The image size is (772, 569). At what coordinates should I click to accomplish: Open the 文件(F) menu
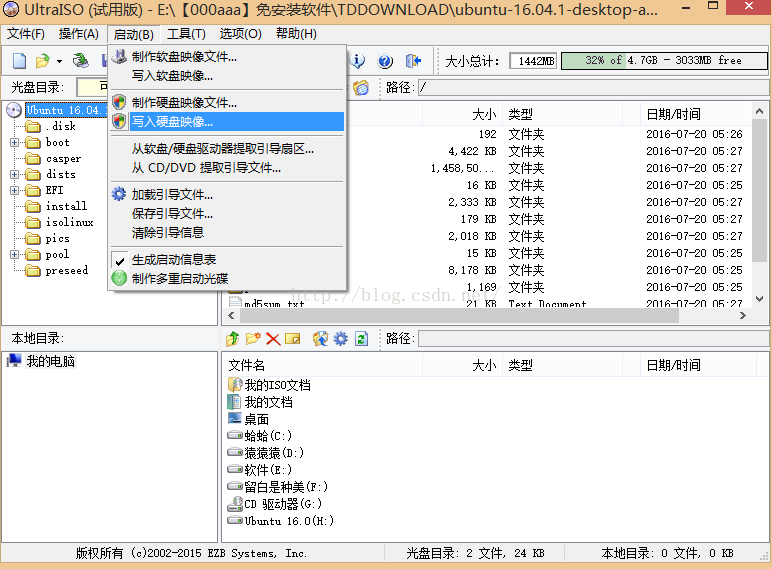pos(26,34)
